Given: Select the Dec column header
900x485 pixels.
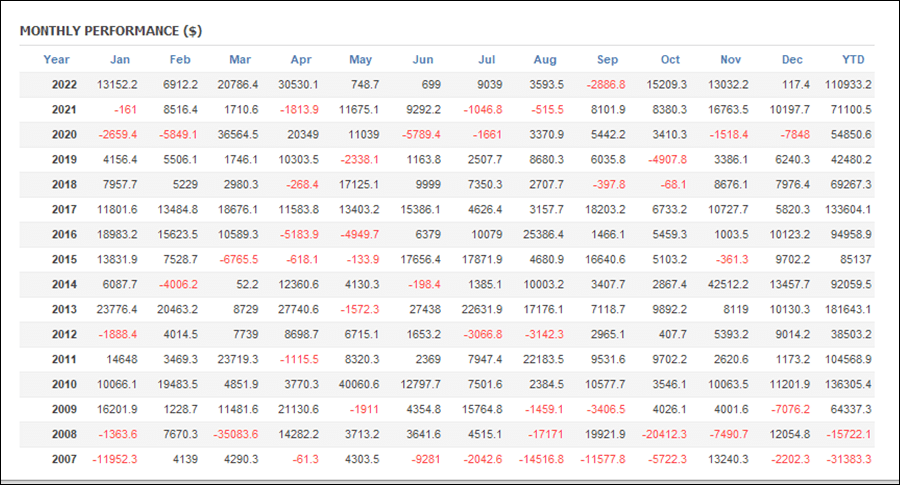Looking at the screenshot, I should (x=792, y=59).
